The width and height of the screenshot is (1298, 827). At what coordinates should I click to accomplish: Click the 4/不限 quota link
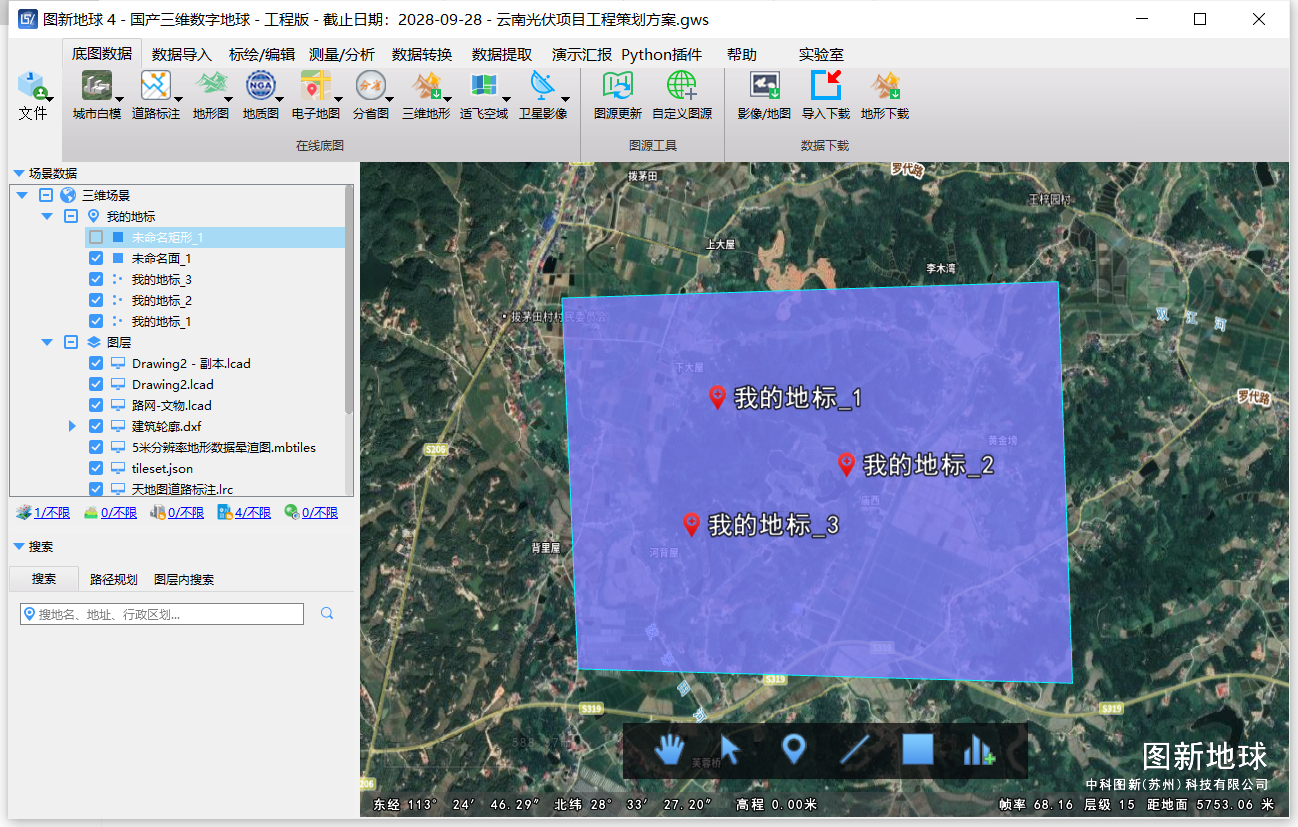[x=253, y=512]
